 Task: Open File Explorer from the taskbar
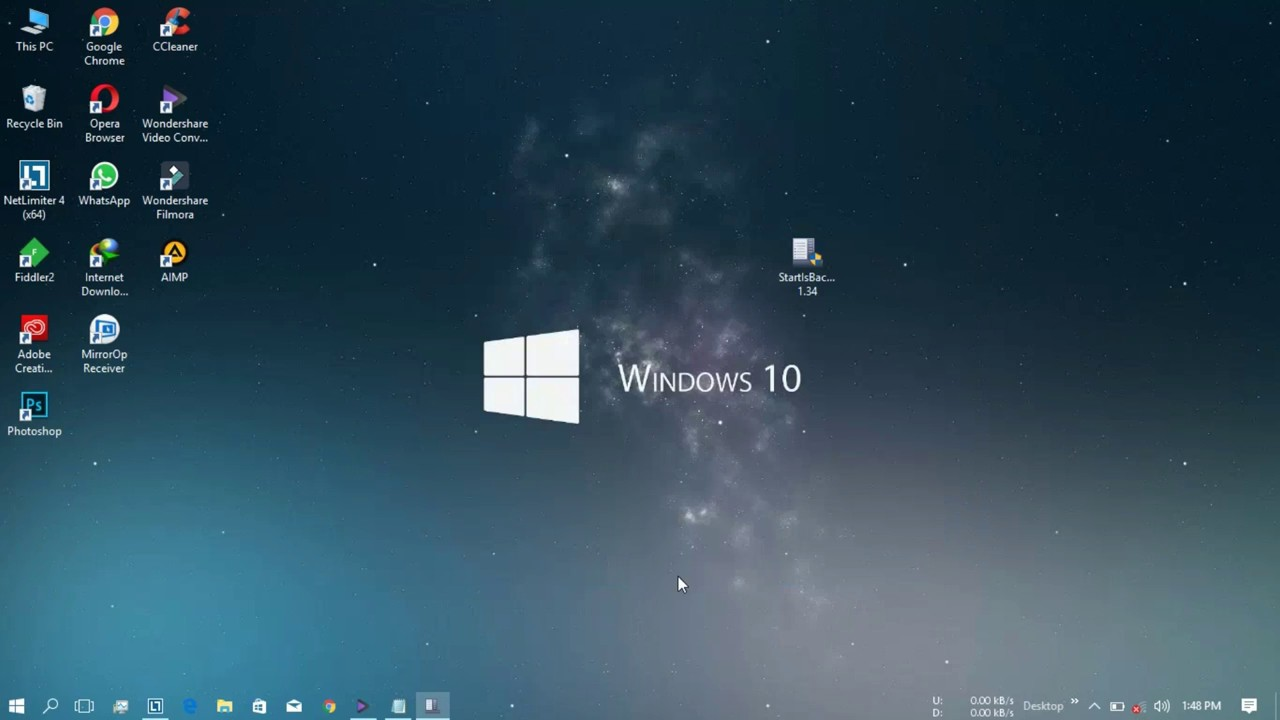(x=224, y=706)
